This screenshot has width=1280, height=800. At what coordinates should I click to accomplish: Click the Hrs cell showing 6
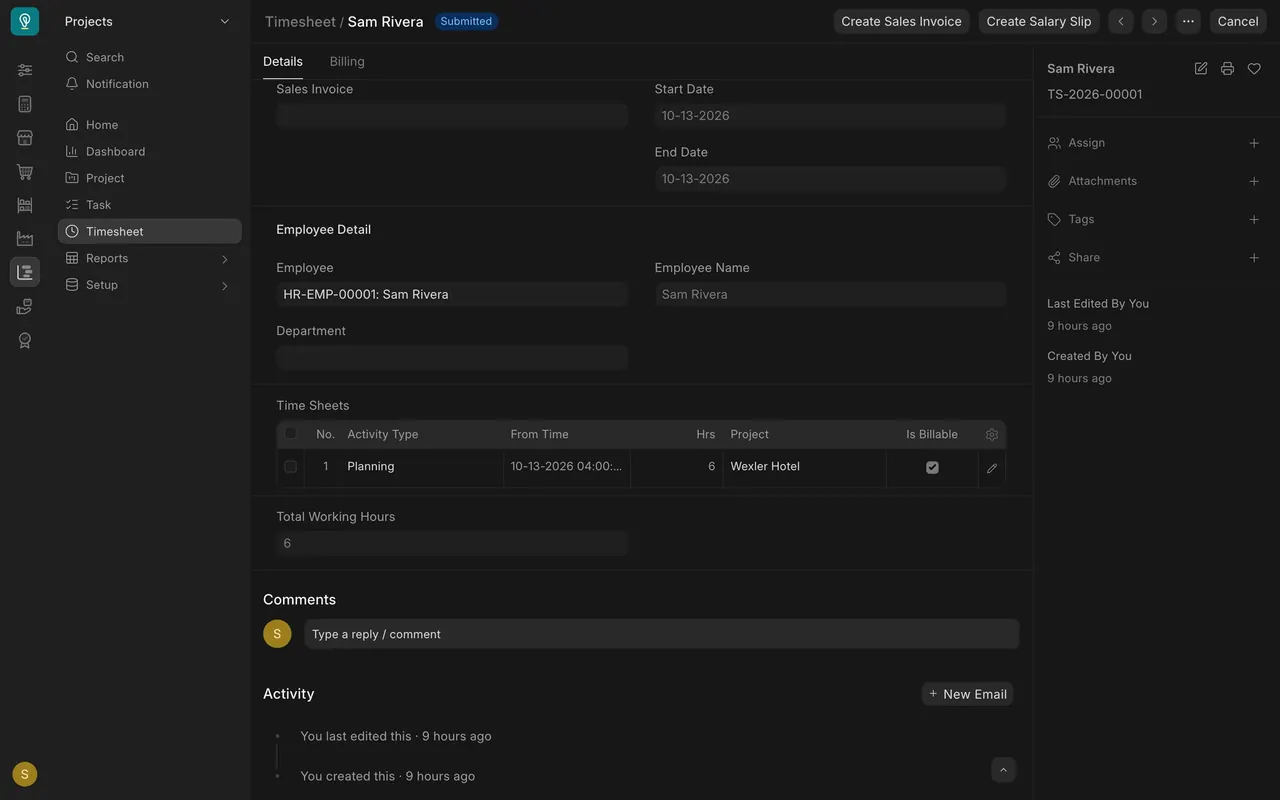[x=677, y=467]
